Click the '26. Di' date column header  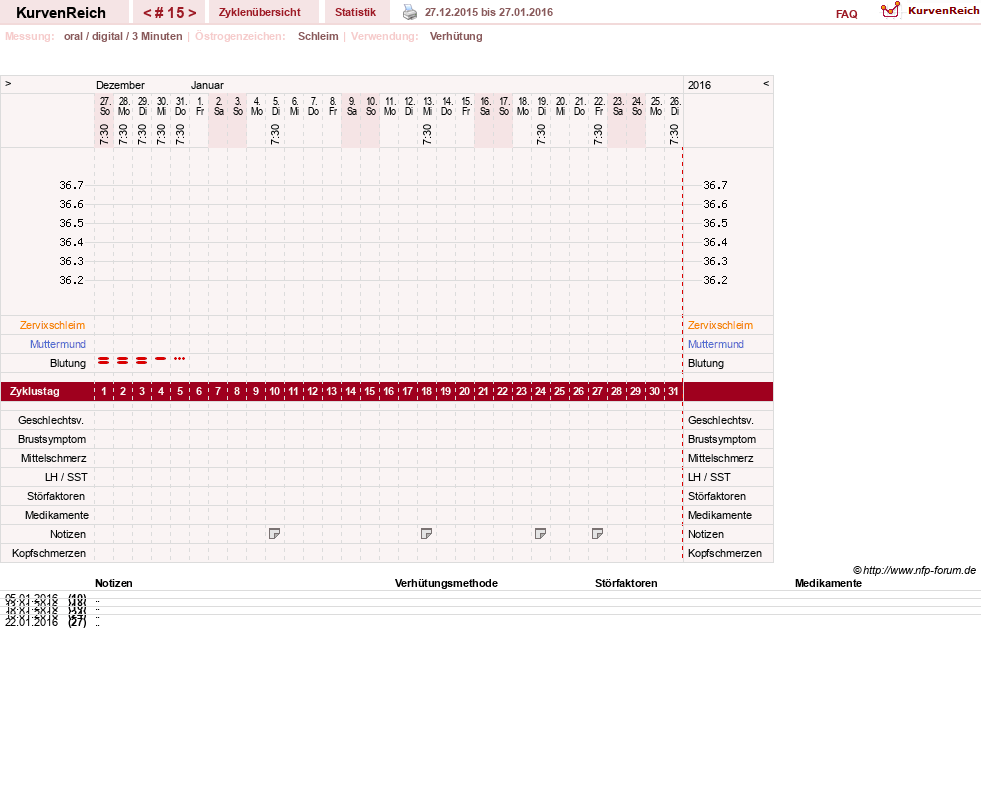tap(674, 106)
